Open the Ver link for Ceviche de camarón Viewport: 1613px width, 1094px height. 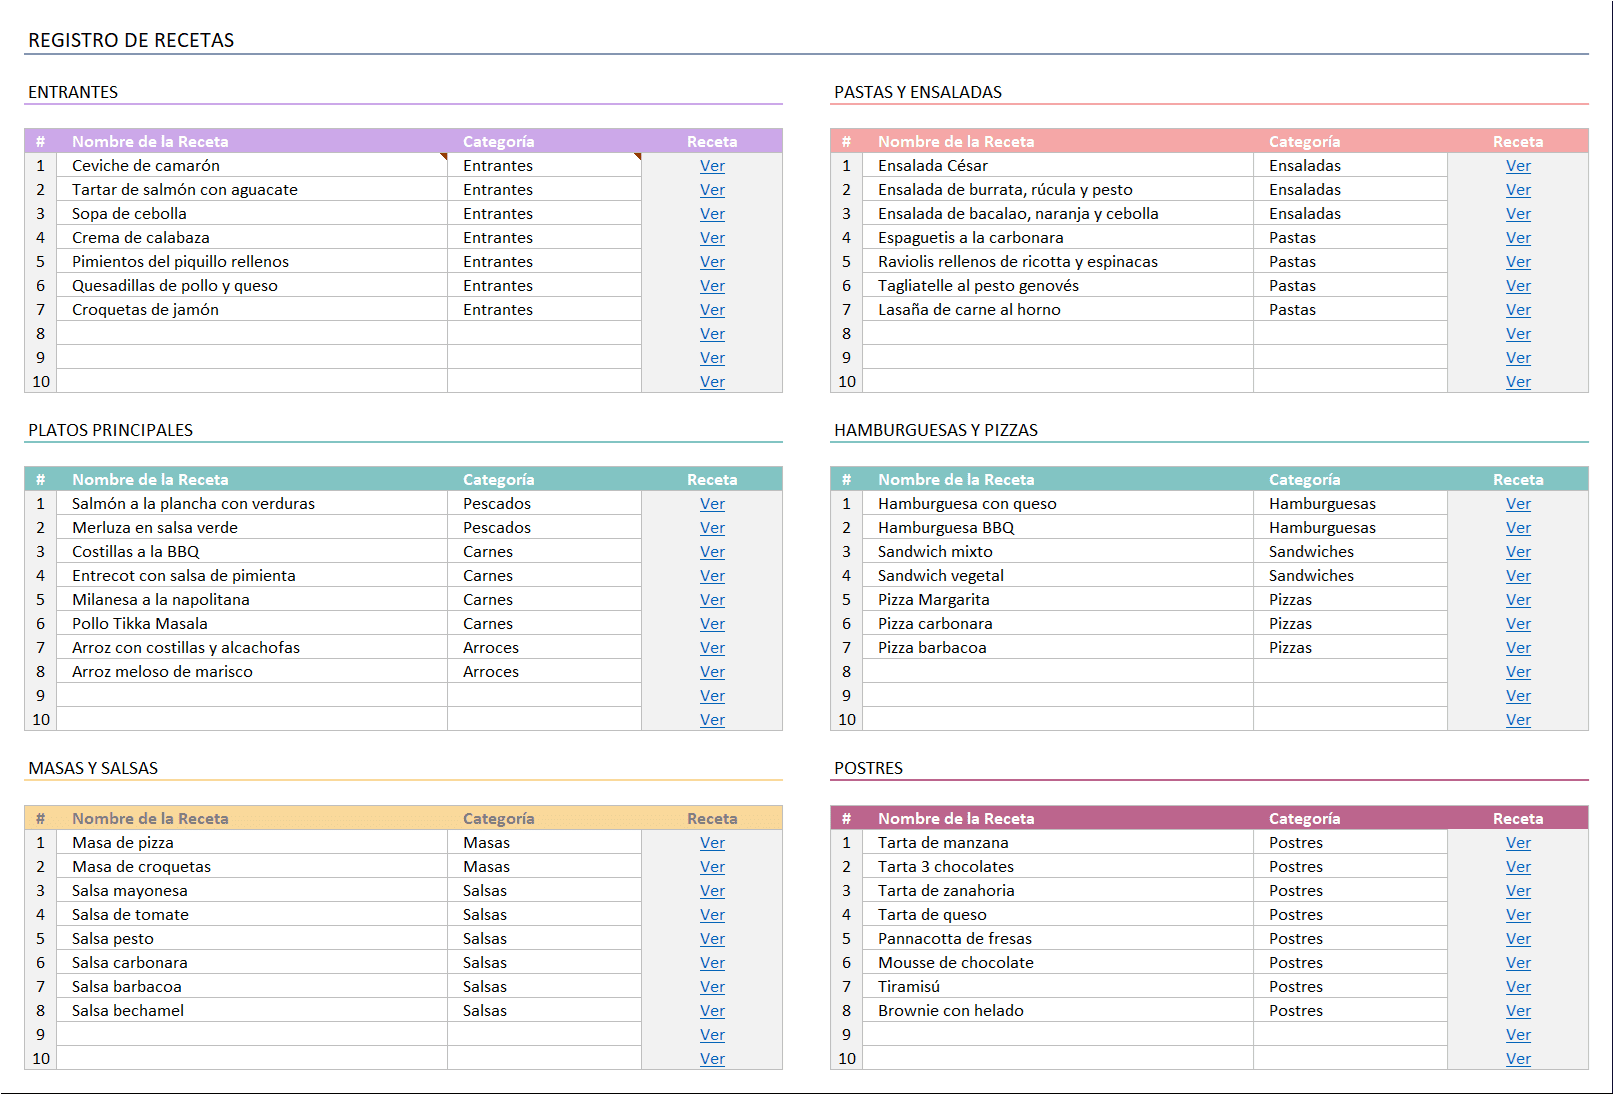(712, 166)
